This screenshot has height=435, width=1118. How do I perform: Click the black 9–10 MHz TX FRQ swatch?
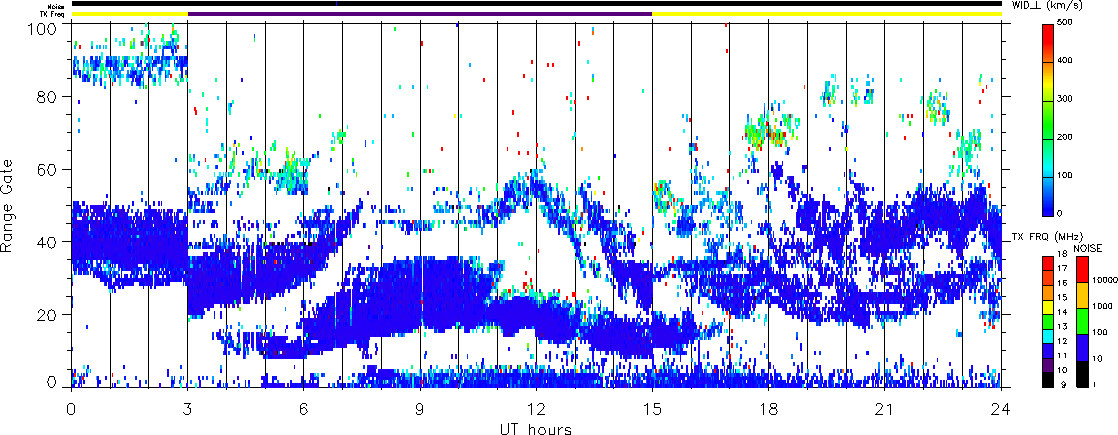click(1048, 379)
